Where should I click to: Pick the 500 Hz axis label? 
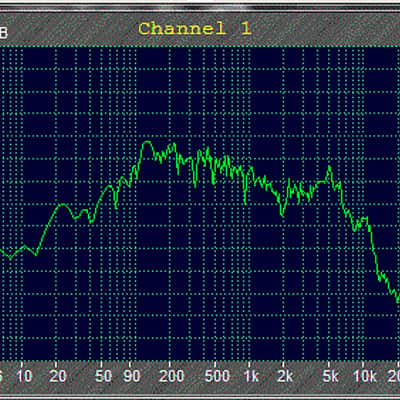click(217, 377)
